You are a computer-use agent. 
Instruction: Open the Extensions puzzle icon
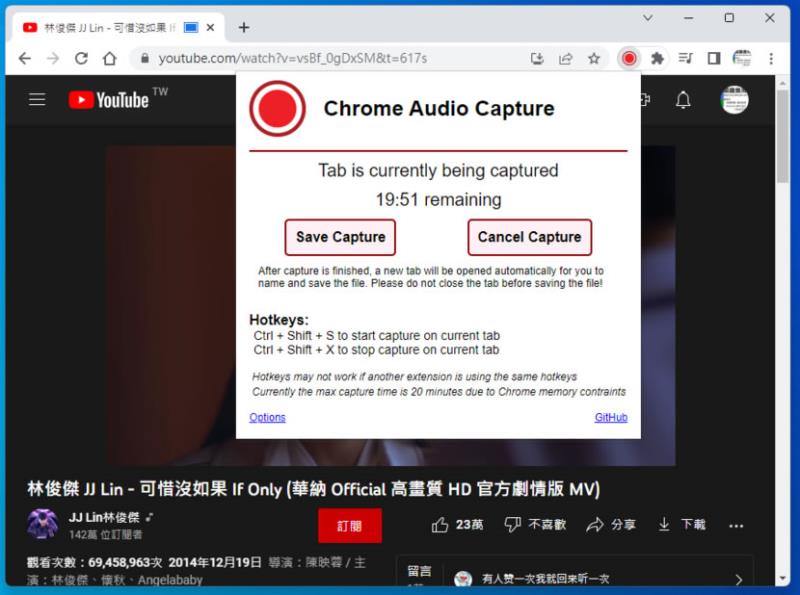click(657, 58)
